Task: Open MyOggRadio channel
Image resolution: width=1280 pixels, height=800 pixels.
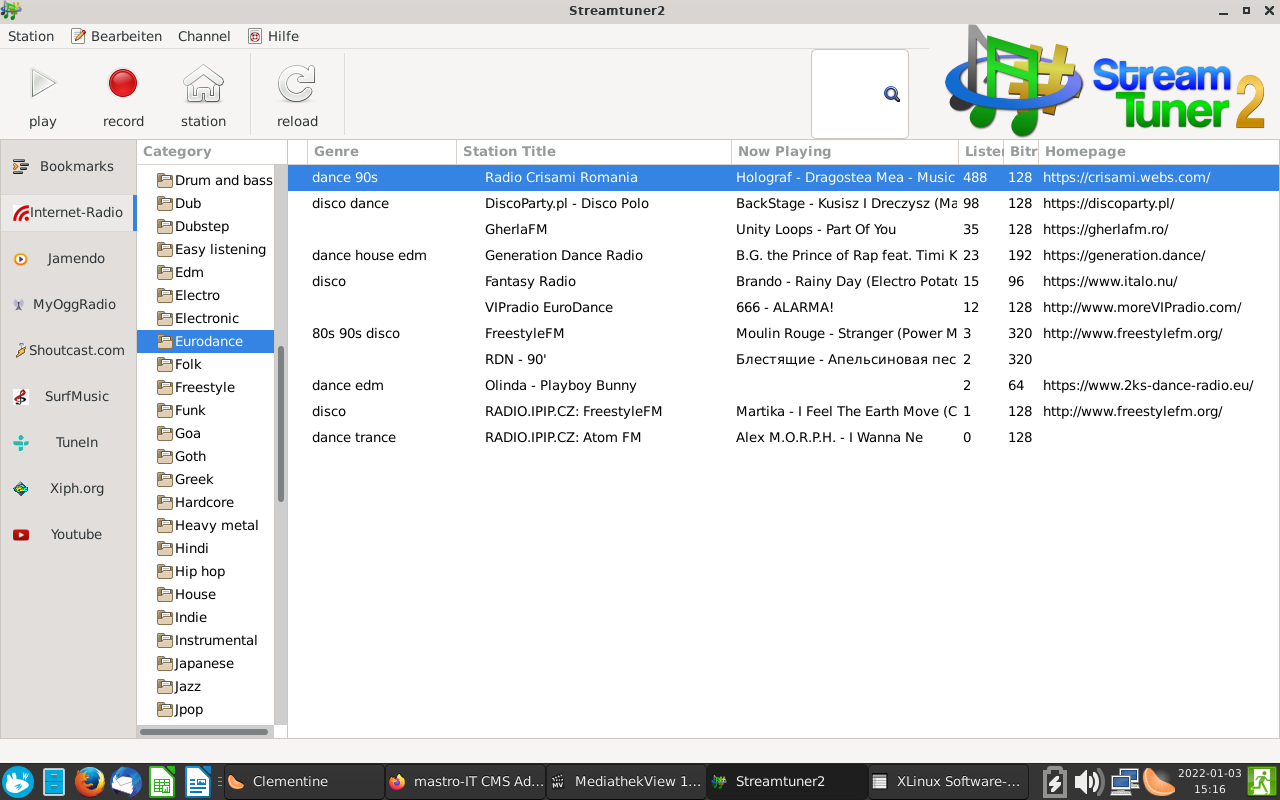Action: click(68, 305)
